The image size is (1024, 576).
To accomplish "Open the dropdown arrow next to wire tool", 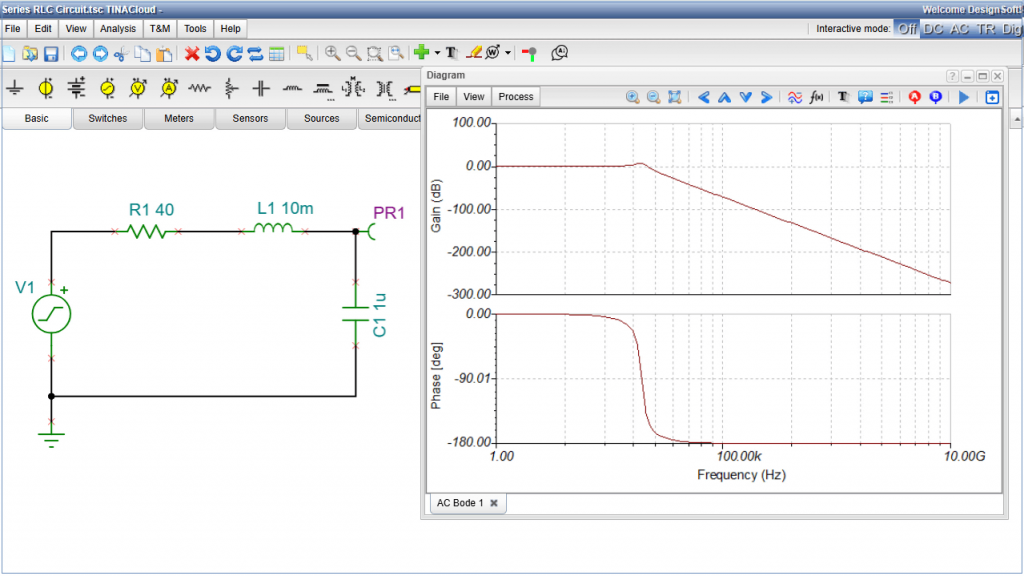I will [x=508, y=53].
